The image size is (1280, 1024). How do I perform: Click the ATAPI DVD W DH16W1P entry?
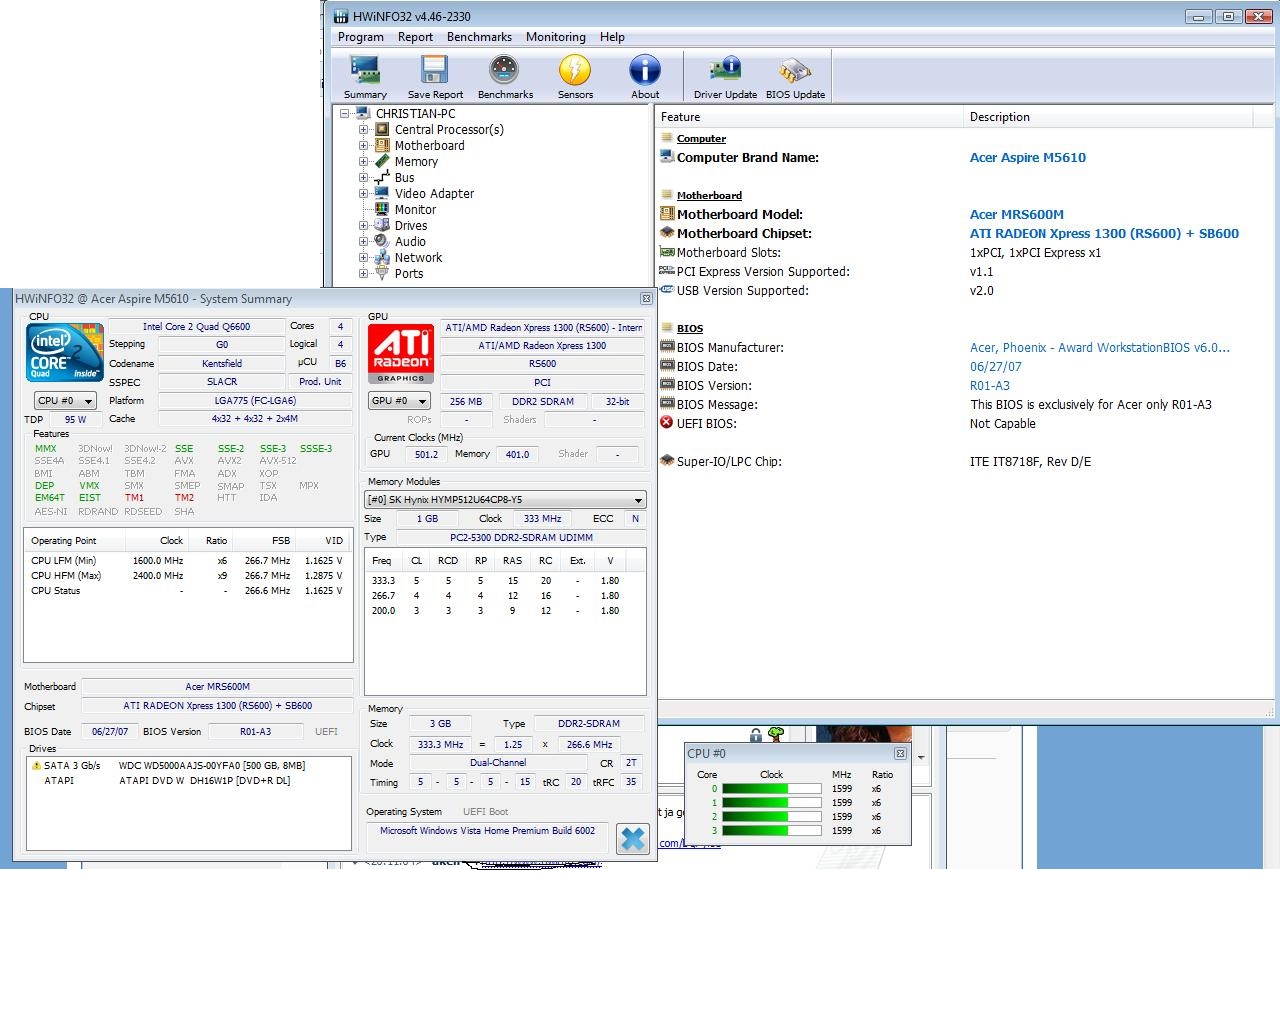[x=204, y=781]
